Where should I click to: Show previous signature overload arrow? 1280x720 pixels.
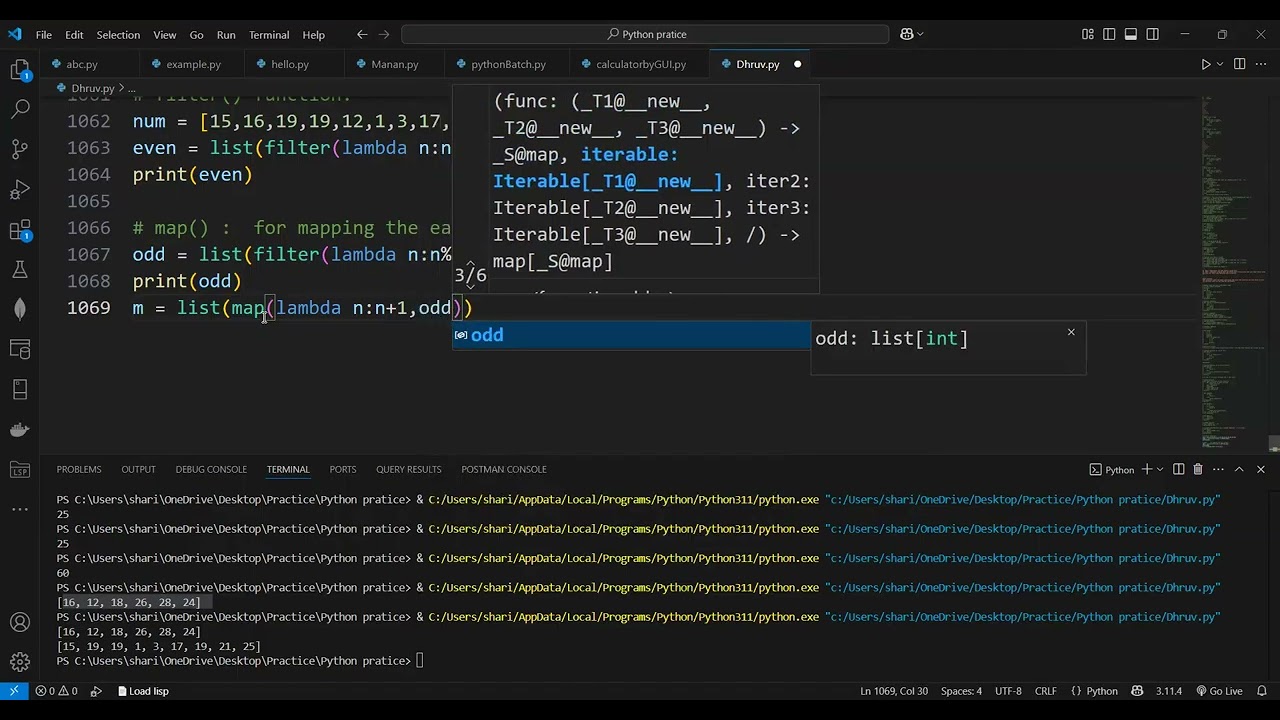pos(470,264)
